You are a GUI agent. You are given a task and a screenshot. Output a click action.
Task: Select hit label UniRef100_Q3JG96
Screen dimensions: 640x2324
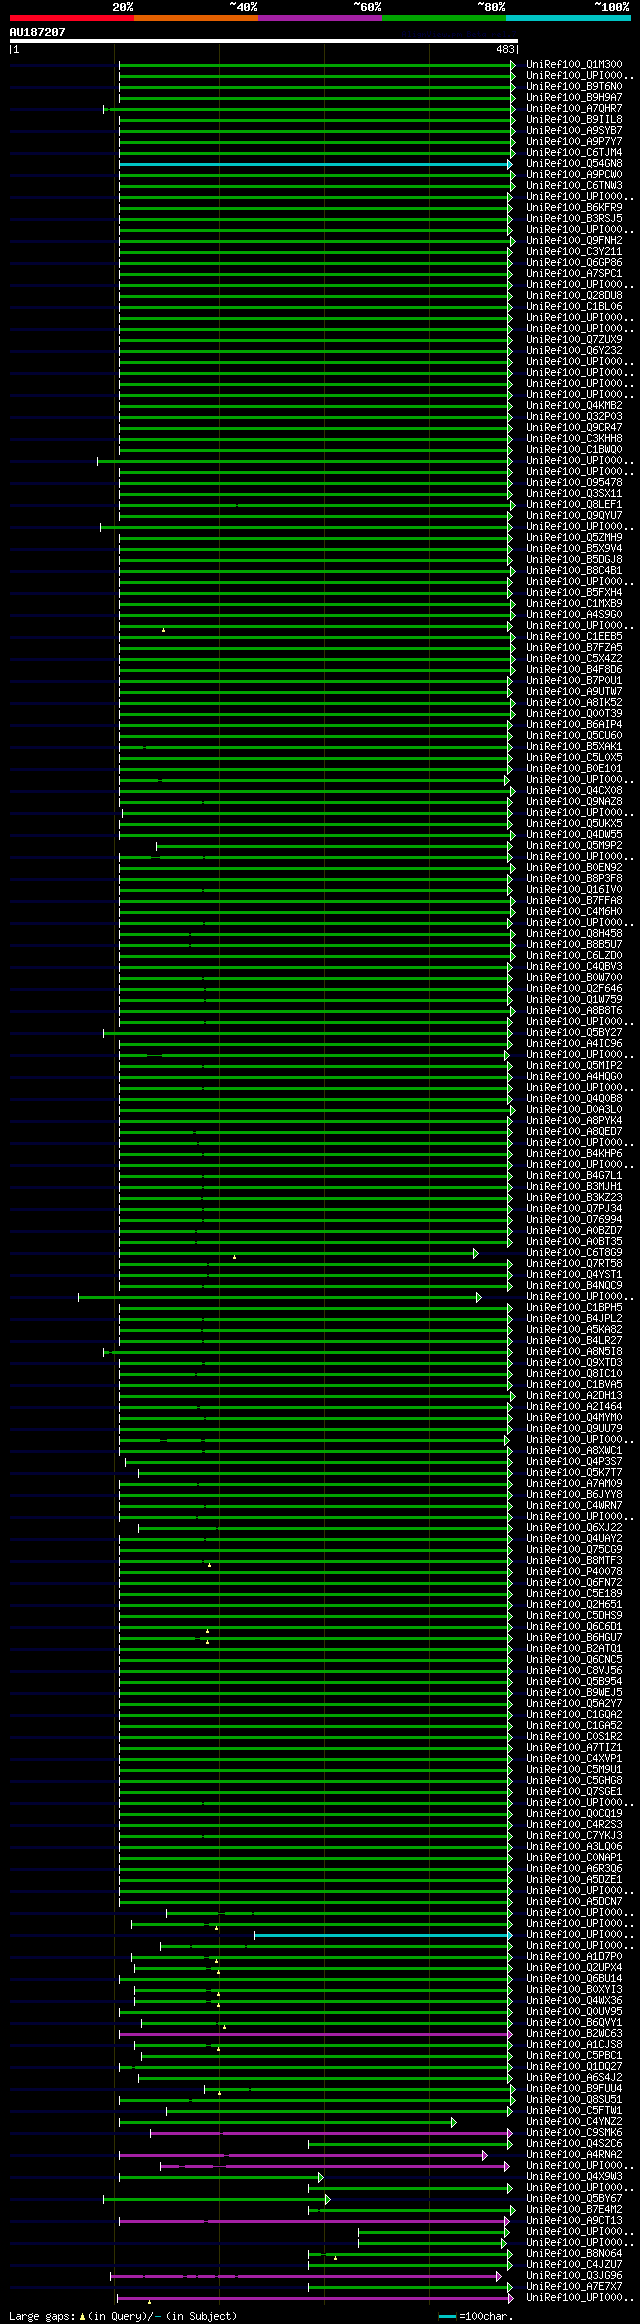(x=574, y=2276)
